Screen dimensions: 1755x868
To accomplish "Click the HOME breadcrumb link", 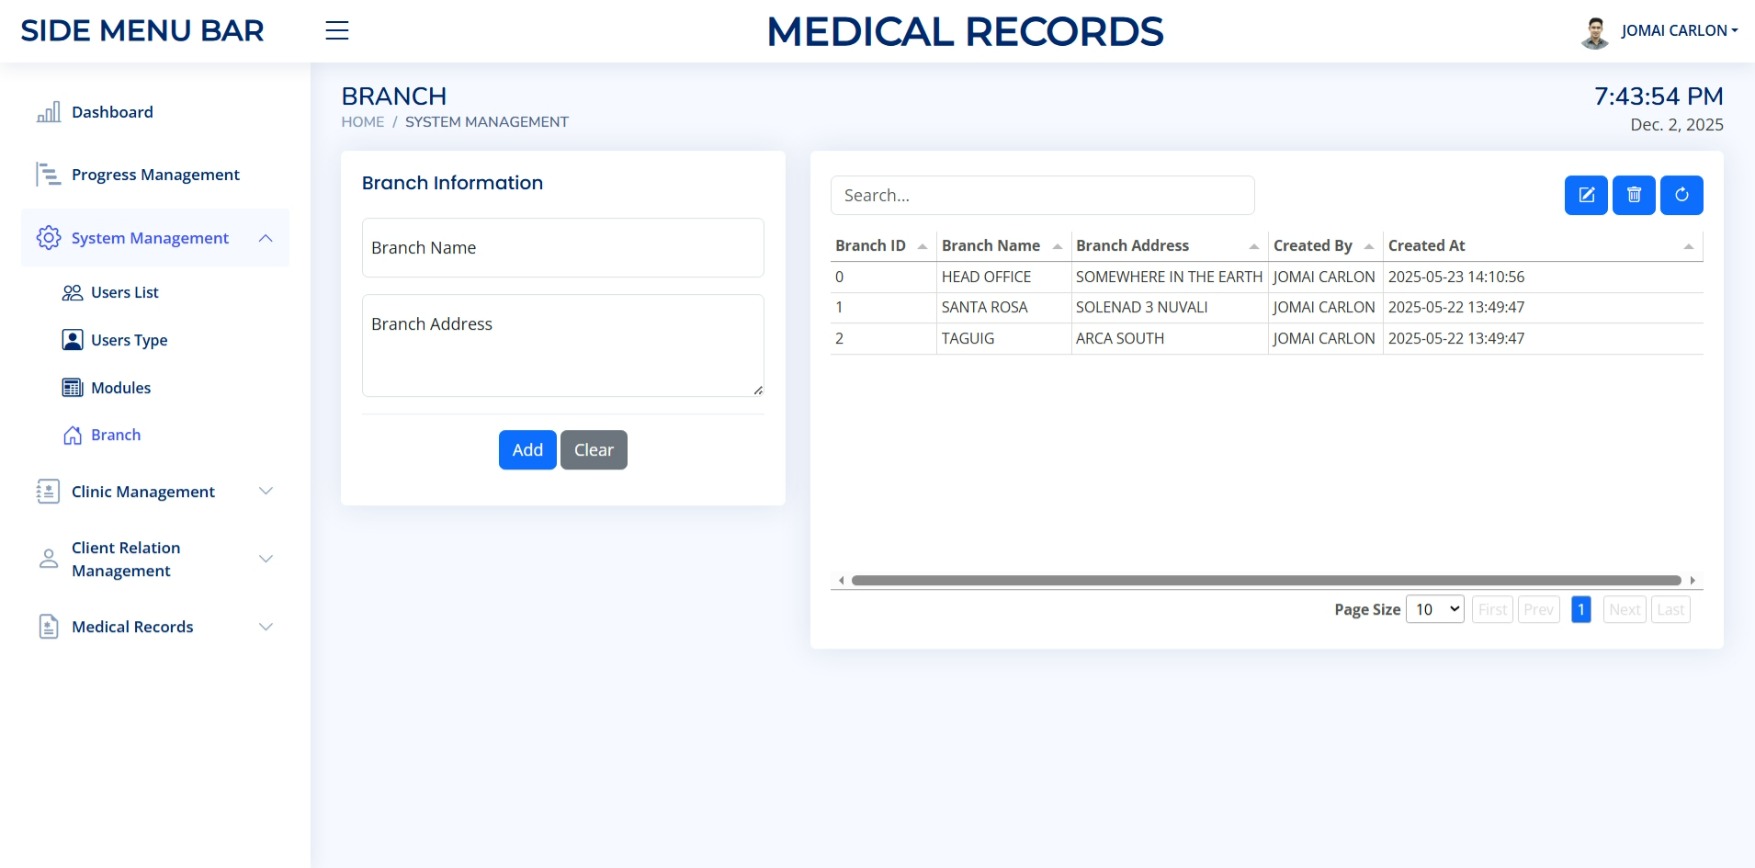I will (362, 122).
